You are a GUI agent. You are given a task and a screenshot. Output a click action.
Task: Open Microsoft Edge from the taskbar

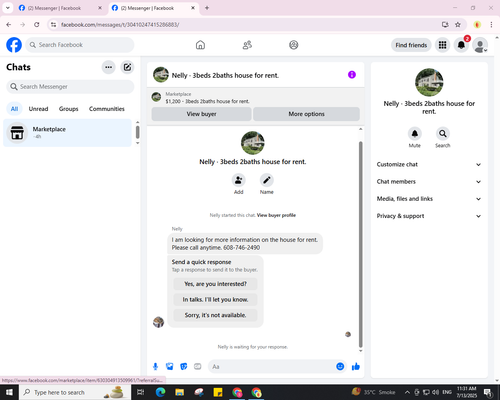(x=160, y=392)
